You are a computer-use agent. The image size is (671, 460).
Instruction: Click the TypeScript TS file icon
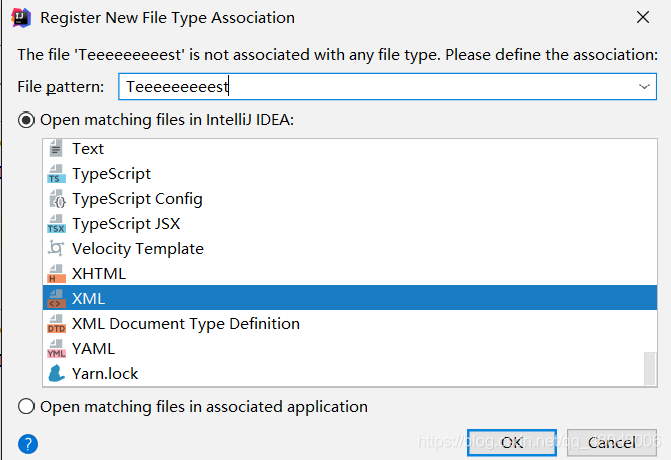(56, 174)
